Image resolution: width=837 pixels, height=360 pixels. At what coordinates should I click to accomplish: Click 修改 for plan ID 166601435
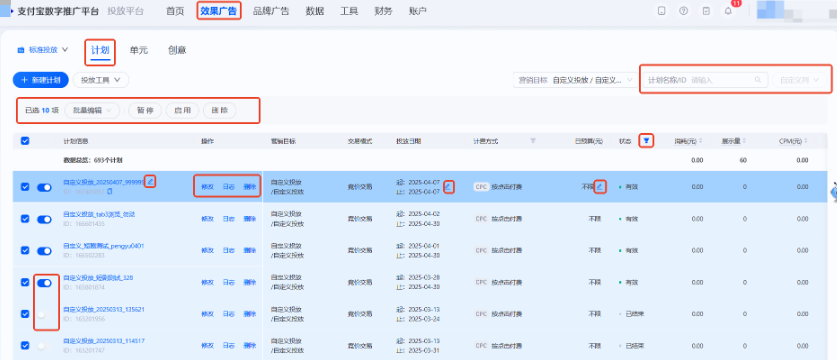pyautogui.click(x=207, y=219)
